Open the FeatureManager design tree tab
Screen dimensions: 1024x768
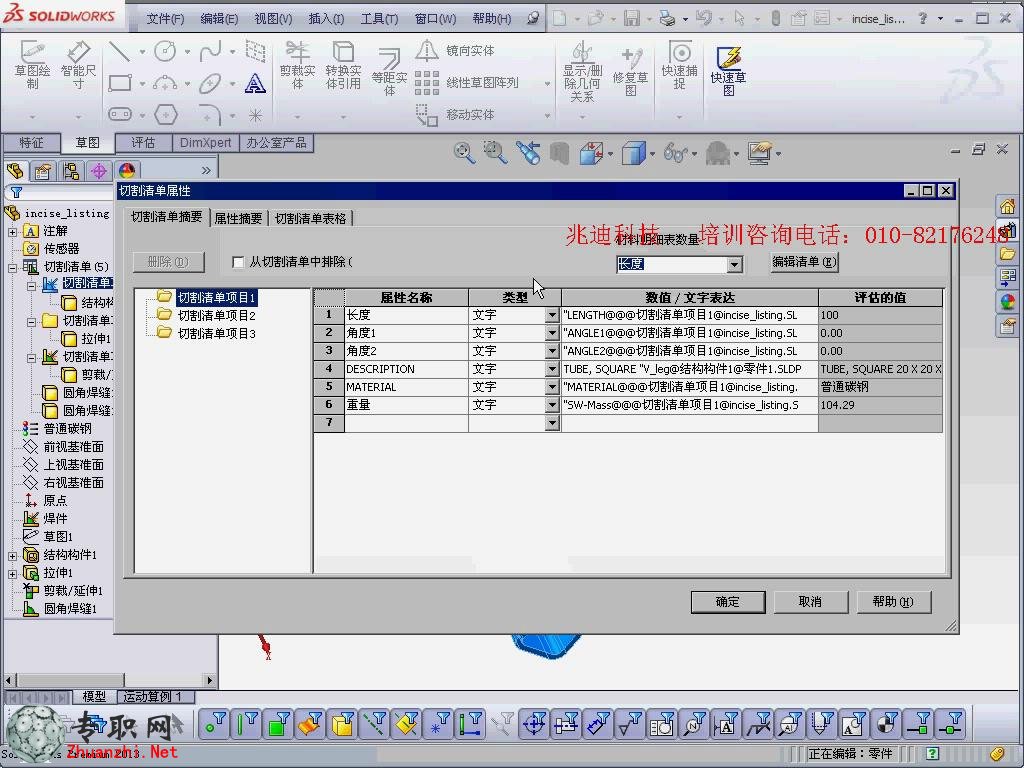[x=15, y=171]
